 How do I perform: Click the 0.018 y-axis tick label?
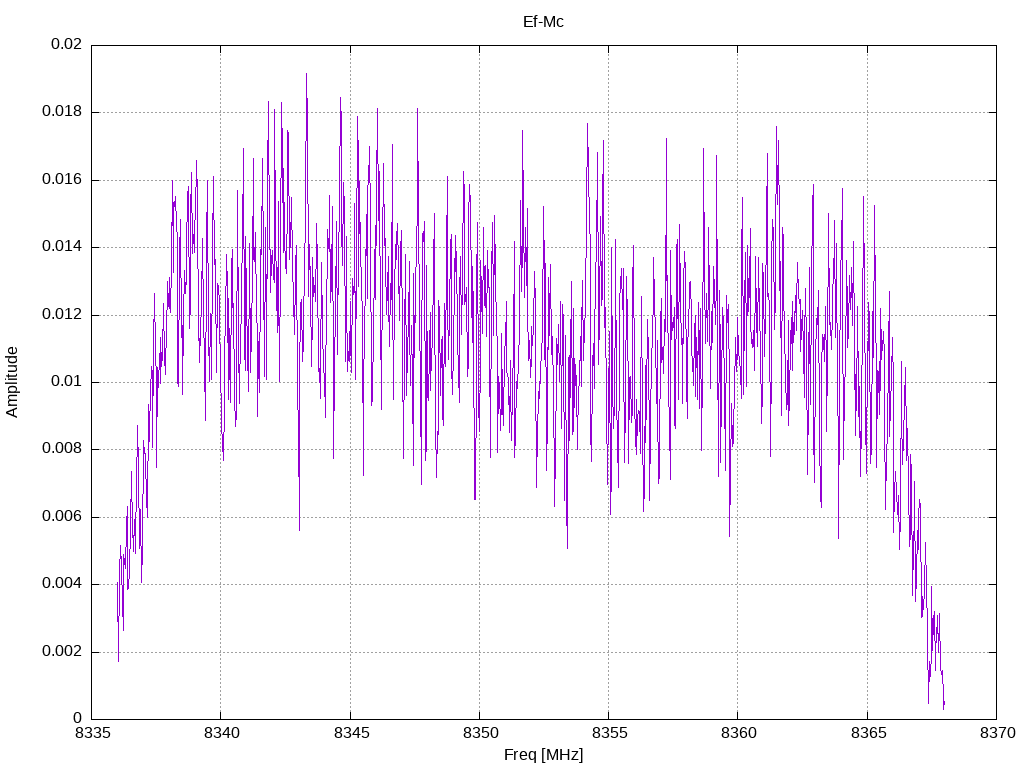pos(62,112)
